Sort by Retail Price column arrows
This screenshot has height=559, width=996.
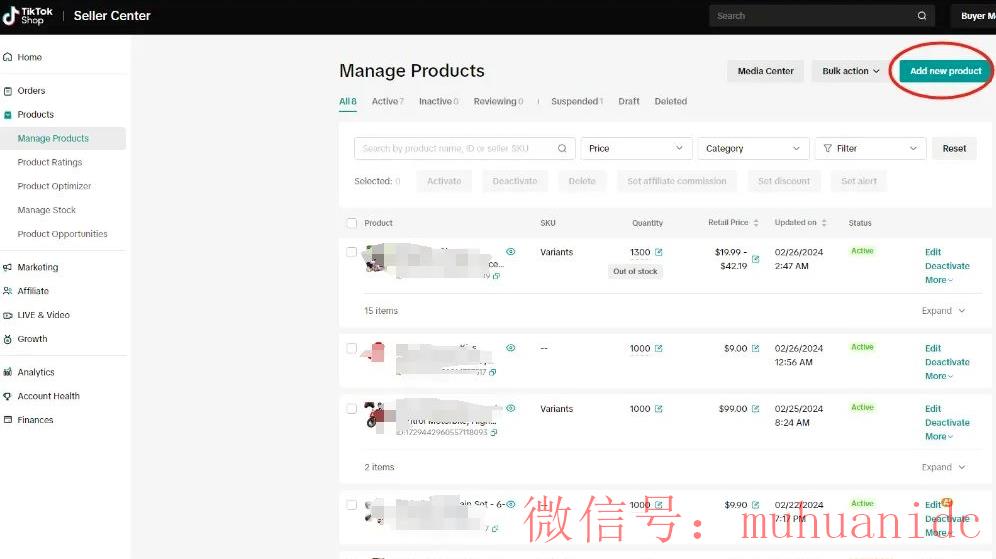point(756,223)
